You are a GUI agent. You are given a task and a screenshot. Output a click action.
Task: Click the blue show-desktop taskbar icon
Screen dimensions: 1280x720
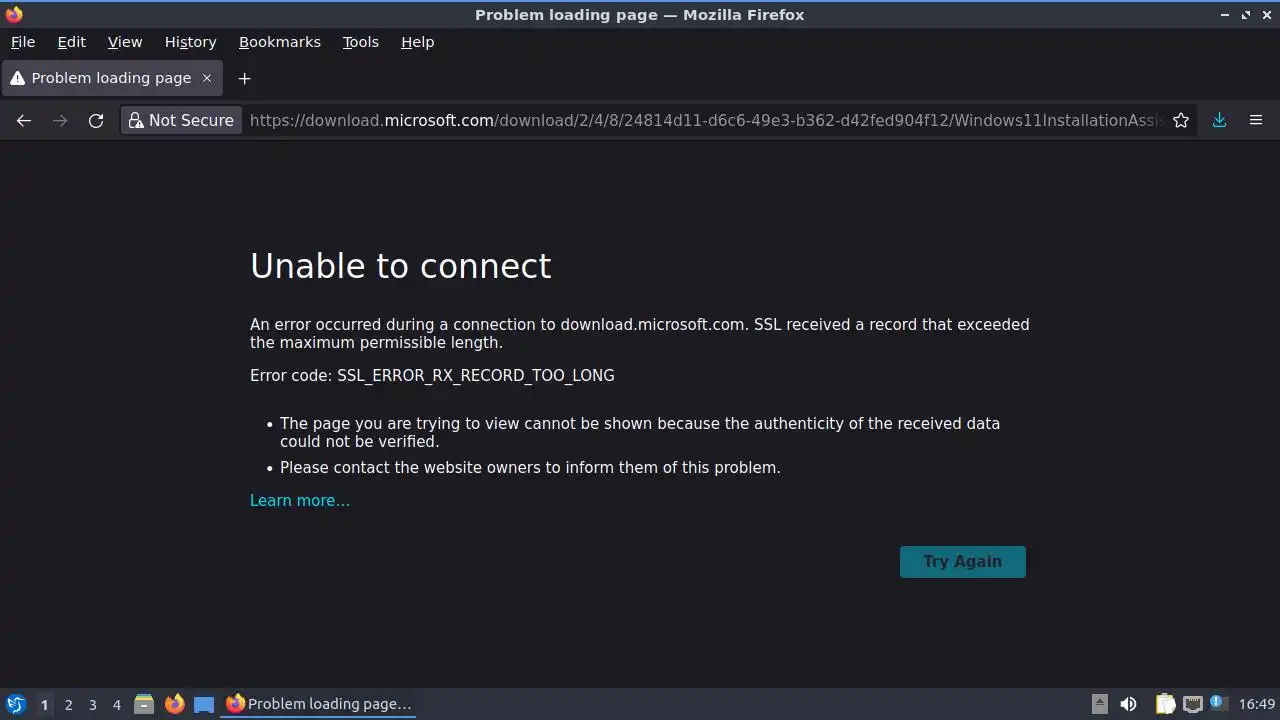(x=204, y=704)
